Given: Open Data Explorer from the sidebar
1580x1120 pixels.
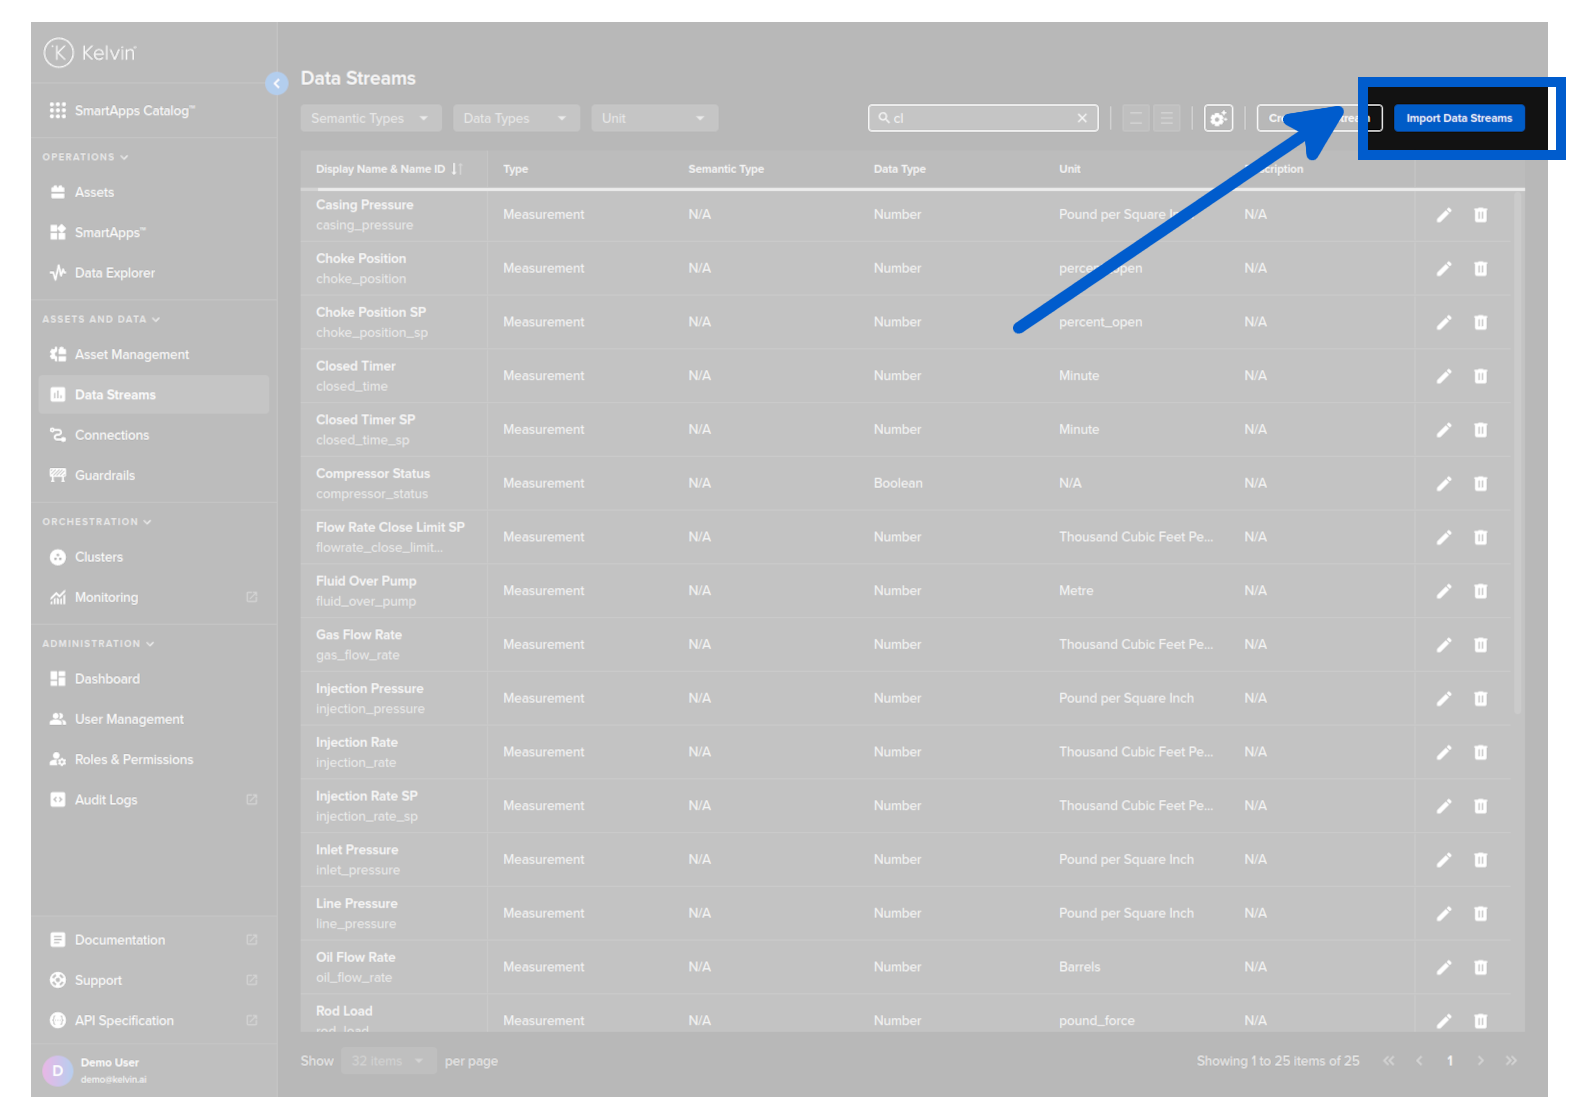Looking at the screenshot, I should 114,273.
